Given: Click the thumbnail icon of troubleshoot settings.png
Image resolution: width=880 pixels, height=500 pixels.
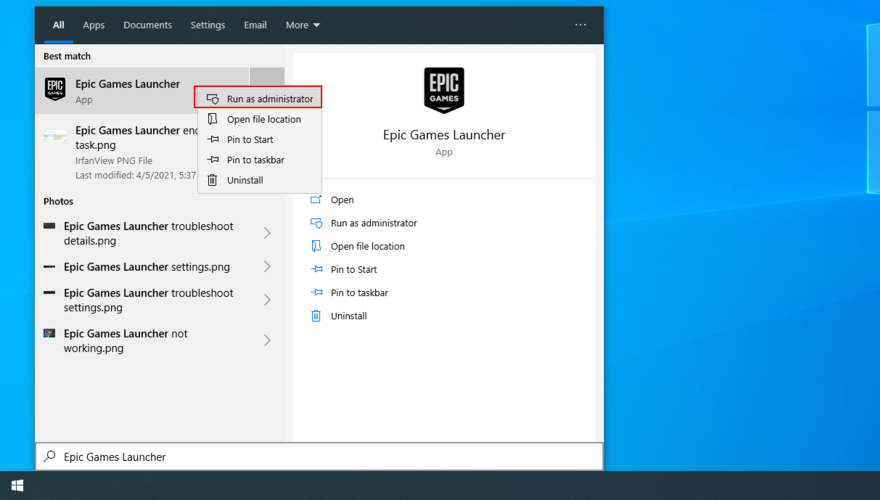Looking at the screenshot, I should (x=49, y=292).
